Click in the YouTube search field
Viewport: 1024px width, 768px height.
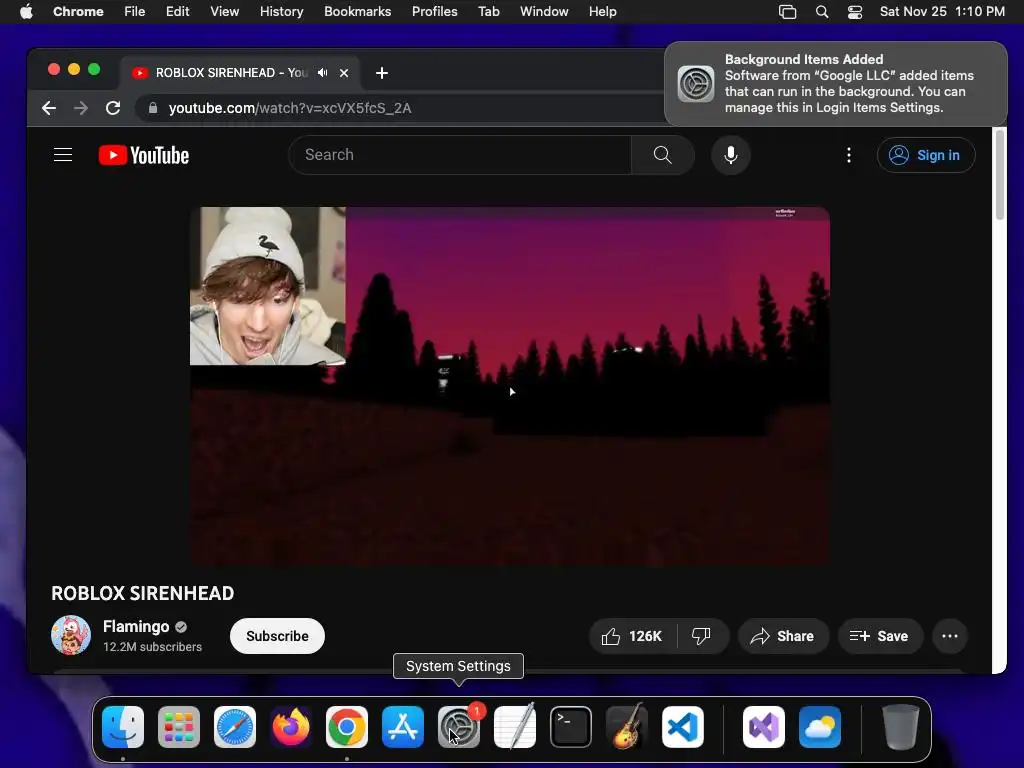(x=460, y=155)
